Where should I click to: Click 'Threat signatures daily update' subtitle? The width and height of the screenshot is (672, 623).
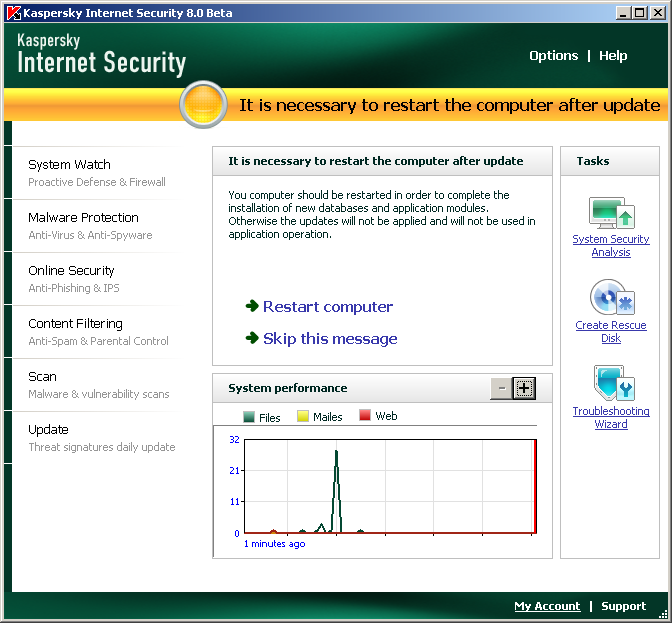click(x=102, y=447)
